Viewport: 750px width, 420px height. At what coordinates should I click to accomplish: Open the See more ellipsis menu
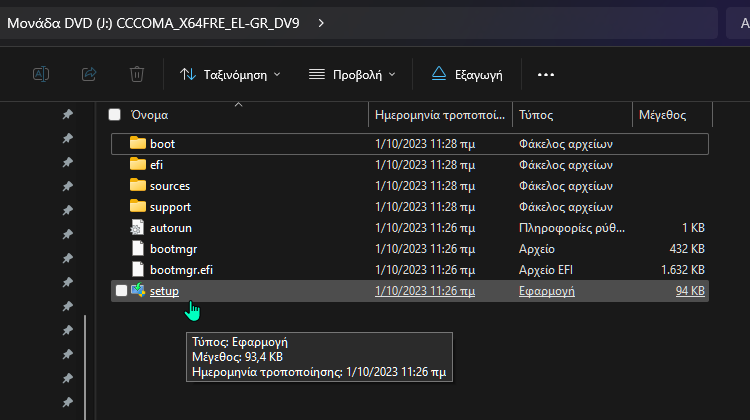pyautogui.click(x=545, y=74)
